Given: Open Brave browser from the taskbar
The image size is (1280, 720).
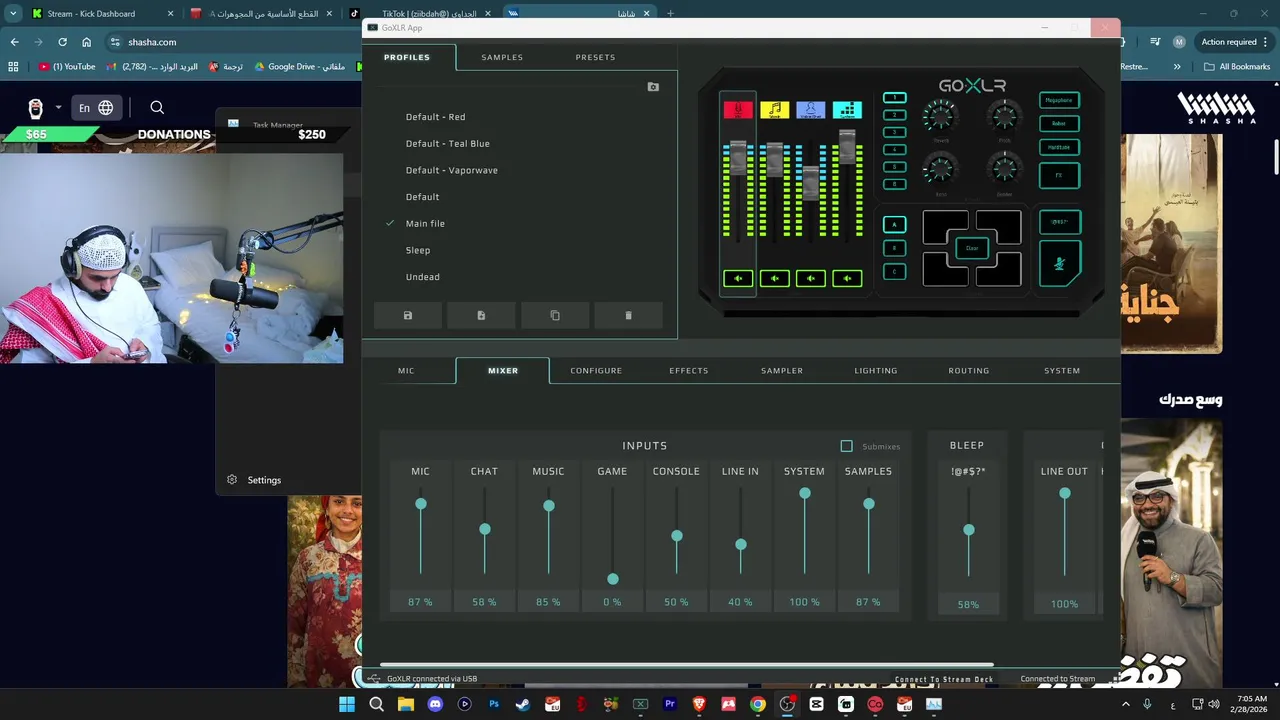Looking at the screenshot, I should (x=699, y=704).
